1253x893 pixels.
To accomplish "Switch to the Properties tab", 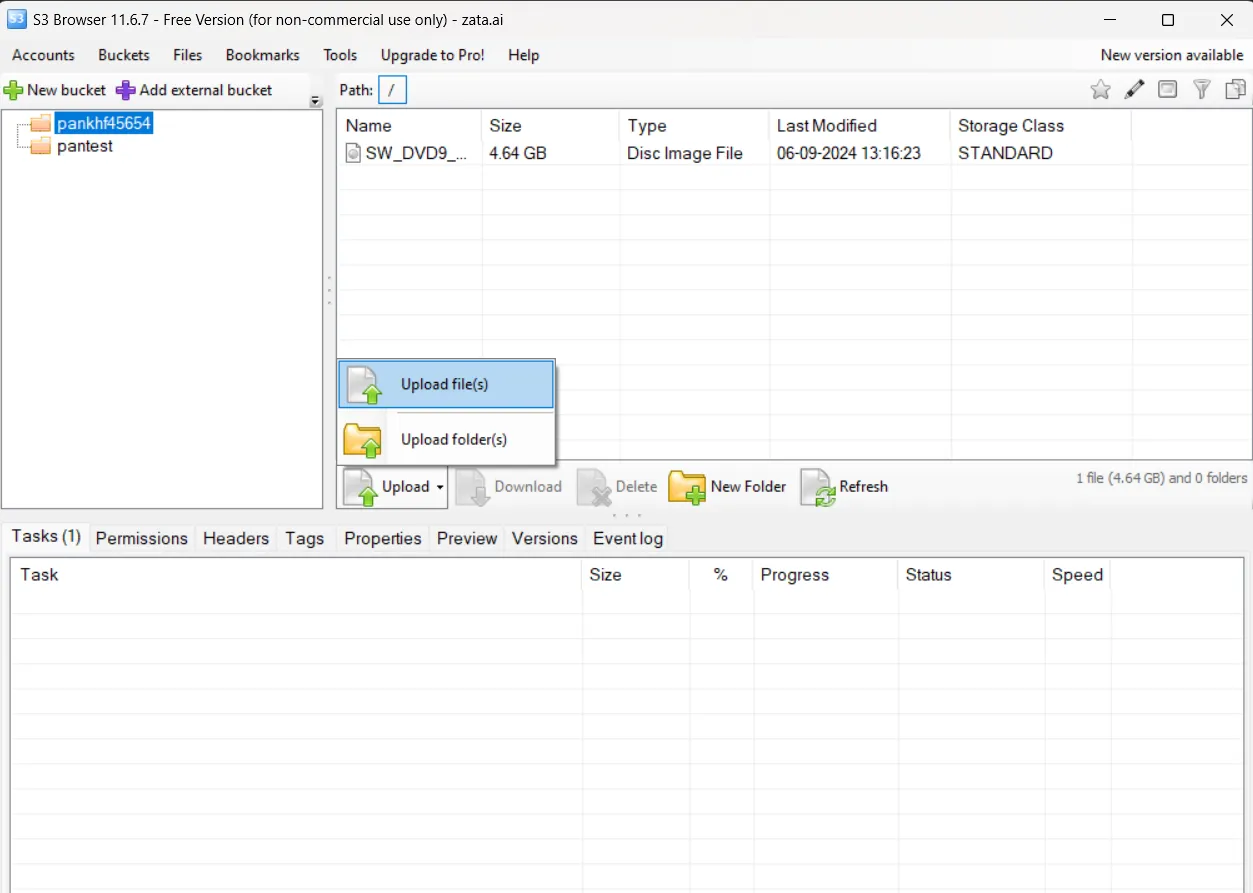I will click(x=383, y=538).
